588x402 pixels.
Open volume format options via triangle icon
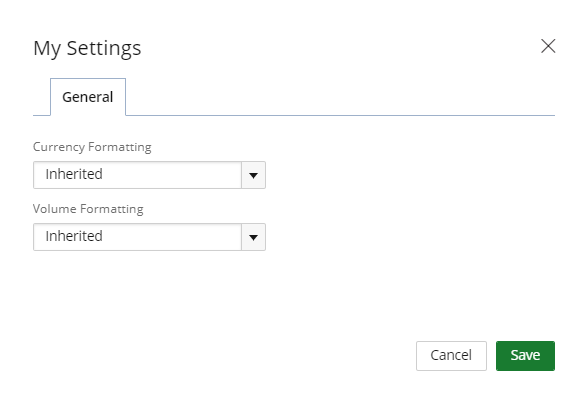tap(254, 237)
